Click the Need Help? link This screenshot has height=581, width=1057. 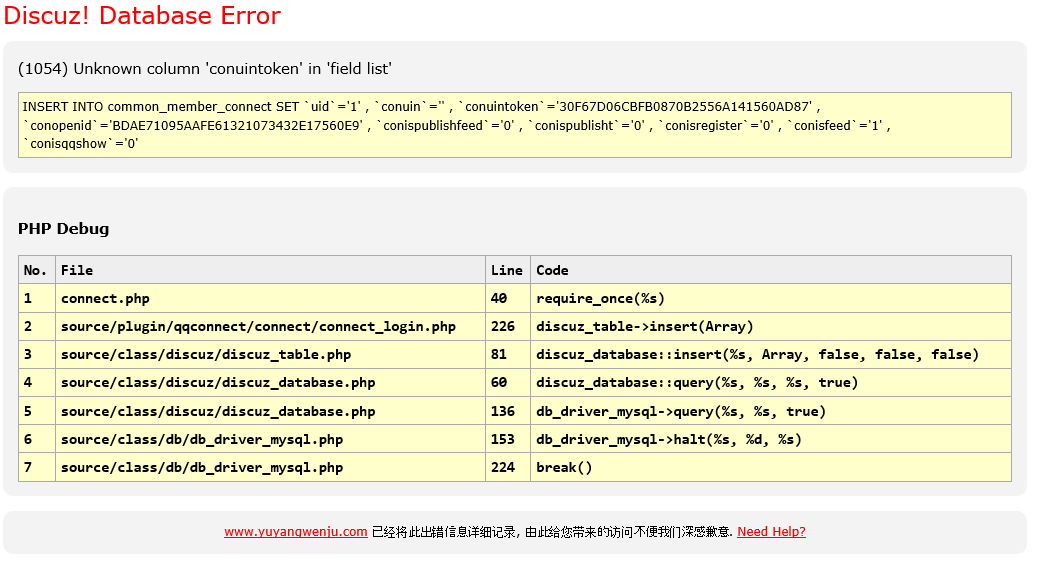click(x=771, y=532)
